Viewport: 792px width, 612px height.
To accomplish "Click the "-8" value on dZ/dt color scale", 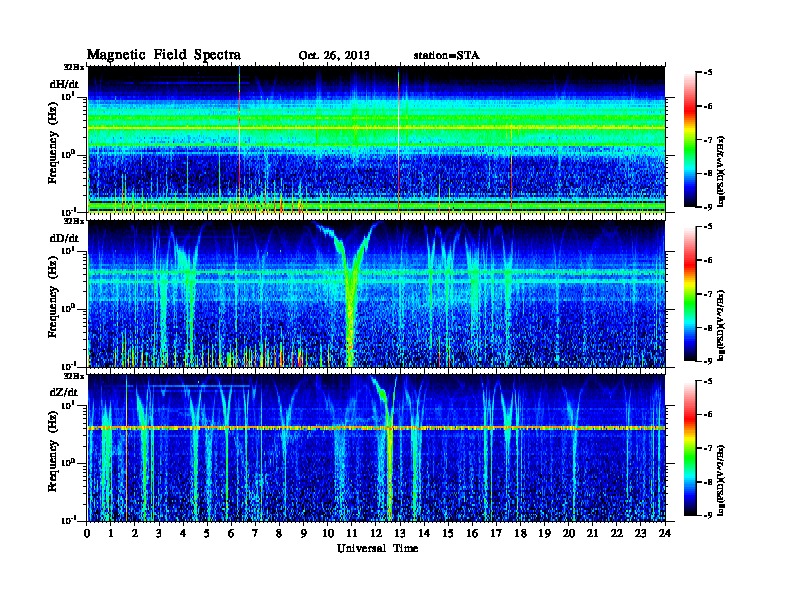I will pos(708,482).
